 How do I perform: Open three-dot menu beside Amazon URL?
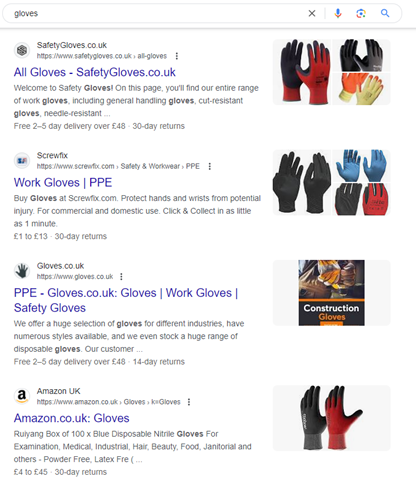point(189,402)
